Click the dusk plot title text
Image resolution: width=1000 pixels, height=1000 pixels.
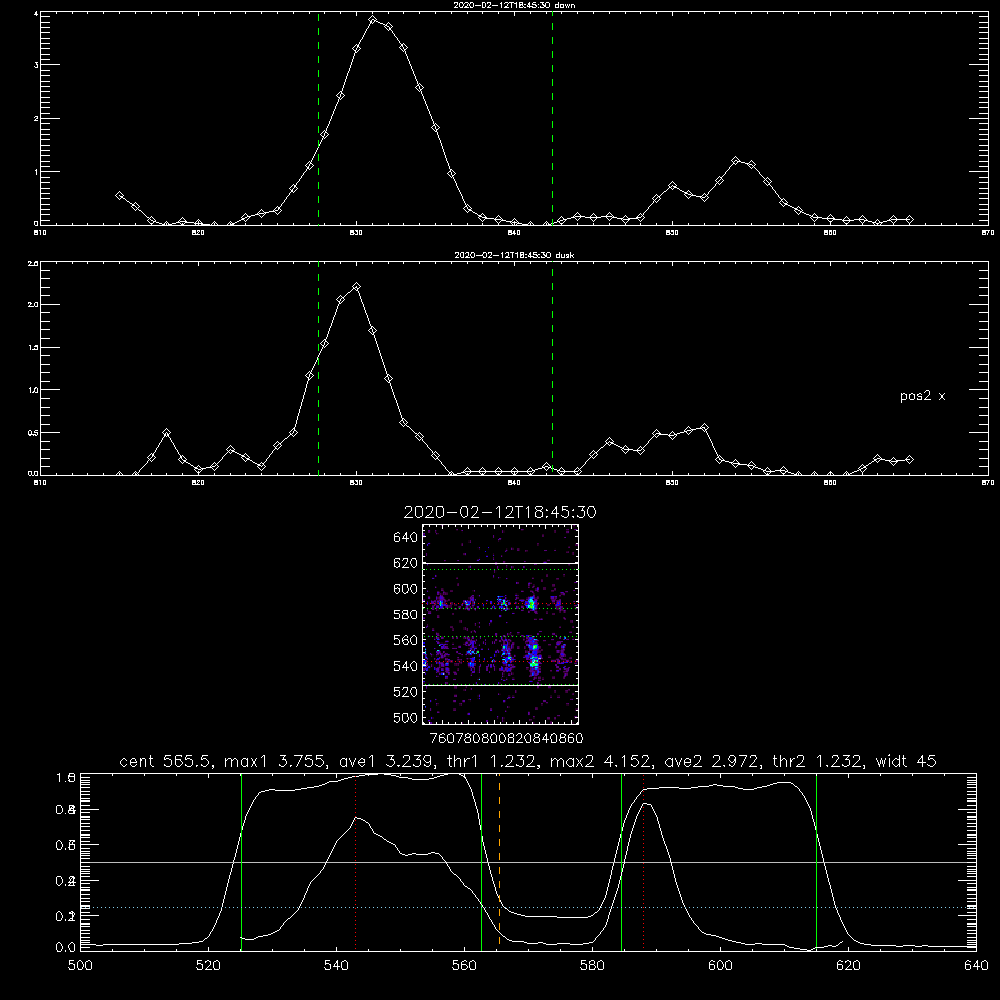point(514,255)
